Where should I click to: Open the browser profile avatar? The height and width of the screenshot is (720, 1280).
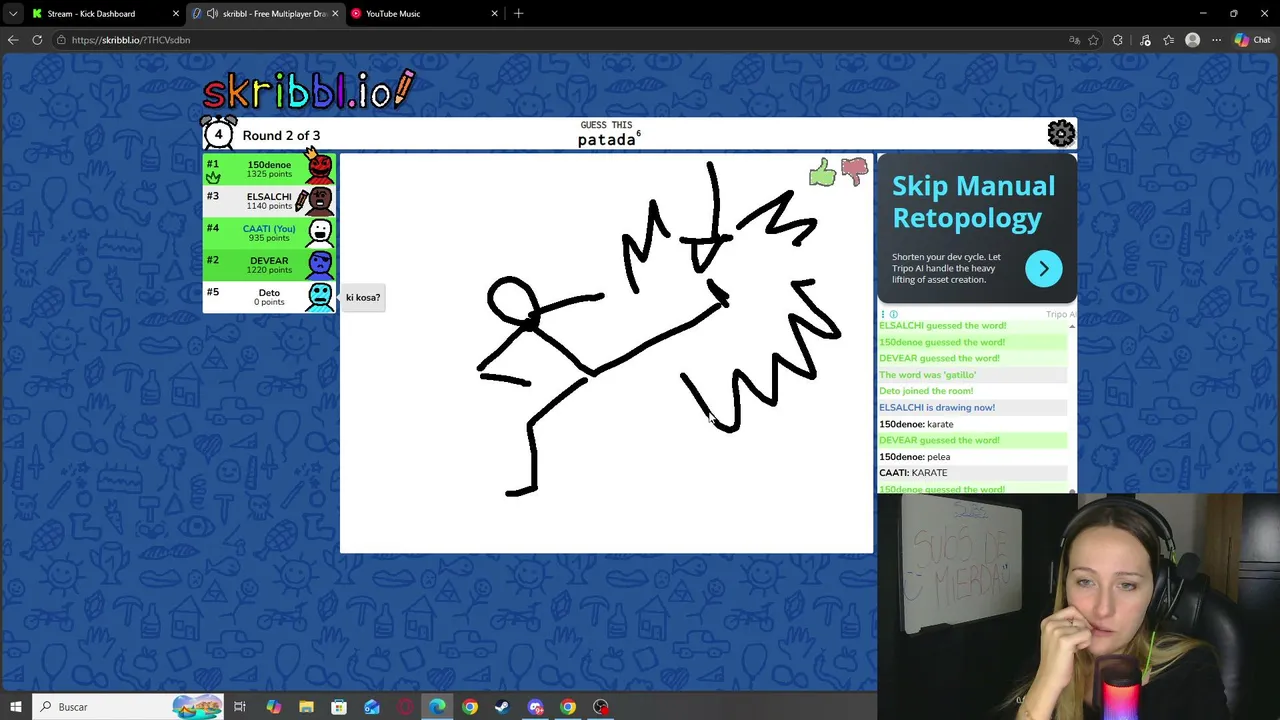(x=1192, y=40)
